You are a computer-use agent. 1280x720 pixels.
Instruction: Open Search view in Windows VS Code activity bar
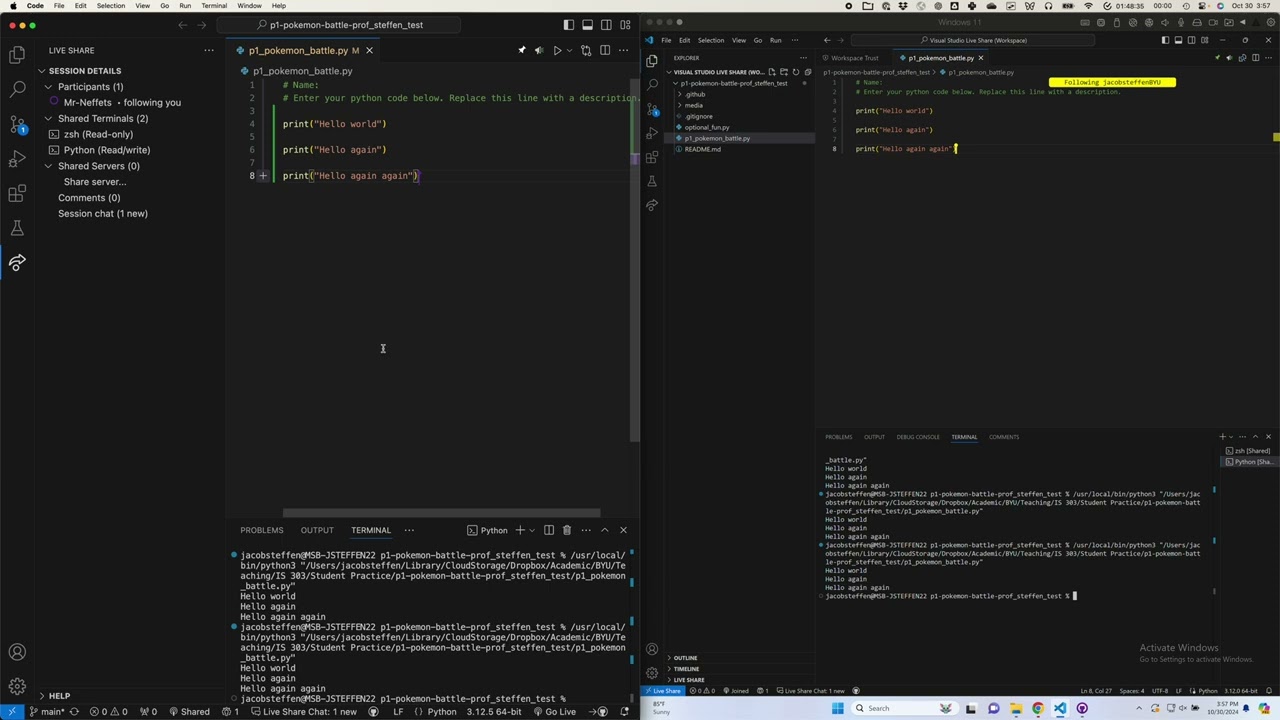[x=652, y=84]
